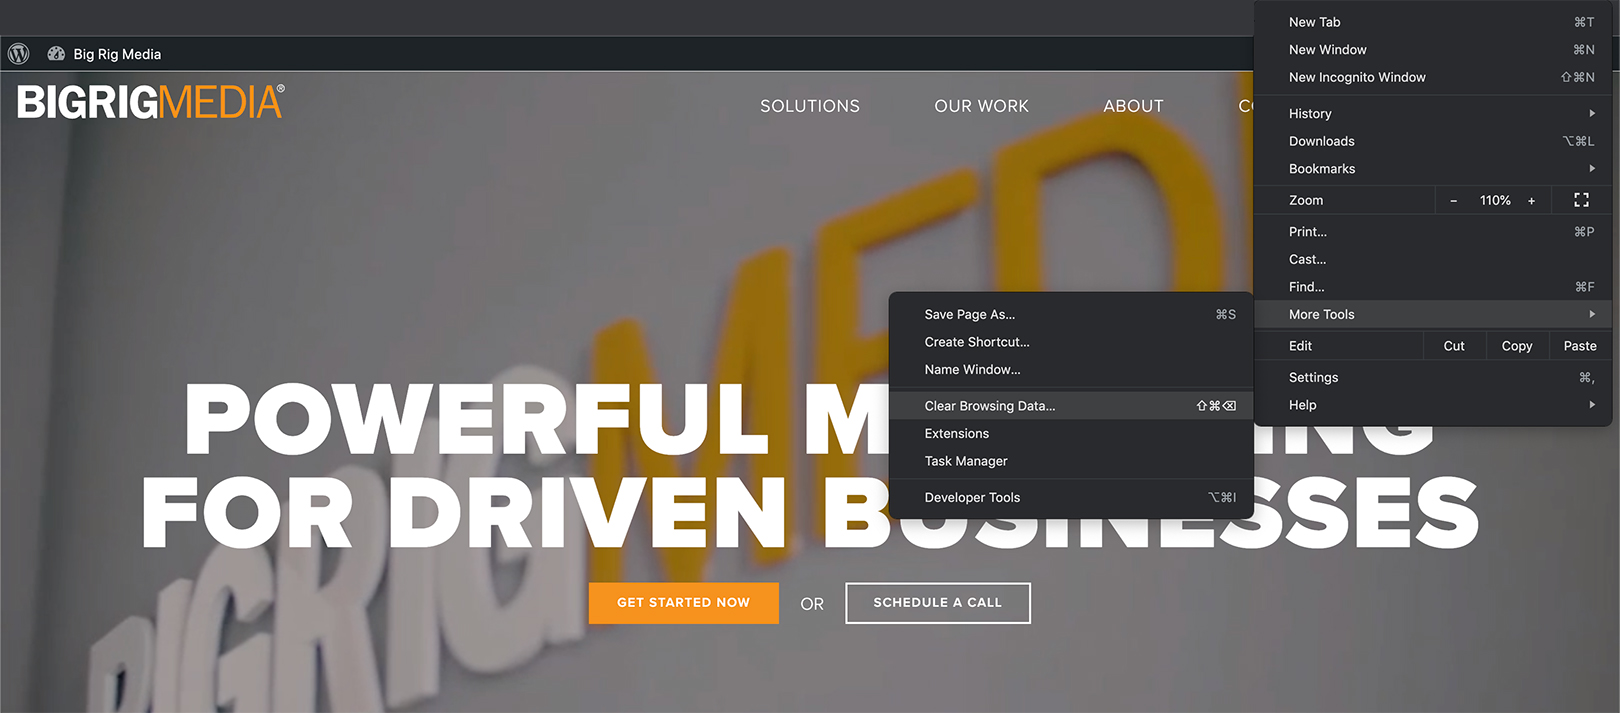Decrease zoom with the minus button
This screenshot has width=1620, height=713.
tap(1453, 200)
